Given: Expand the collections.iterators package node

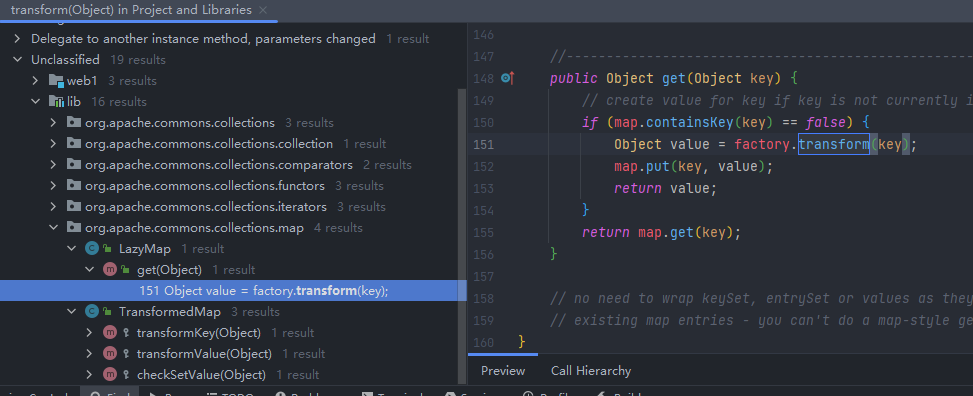Looking at the screenshot, I should pos(53,207).
